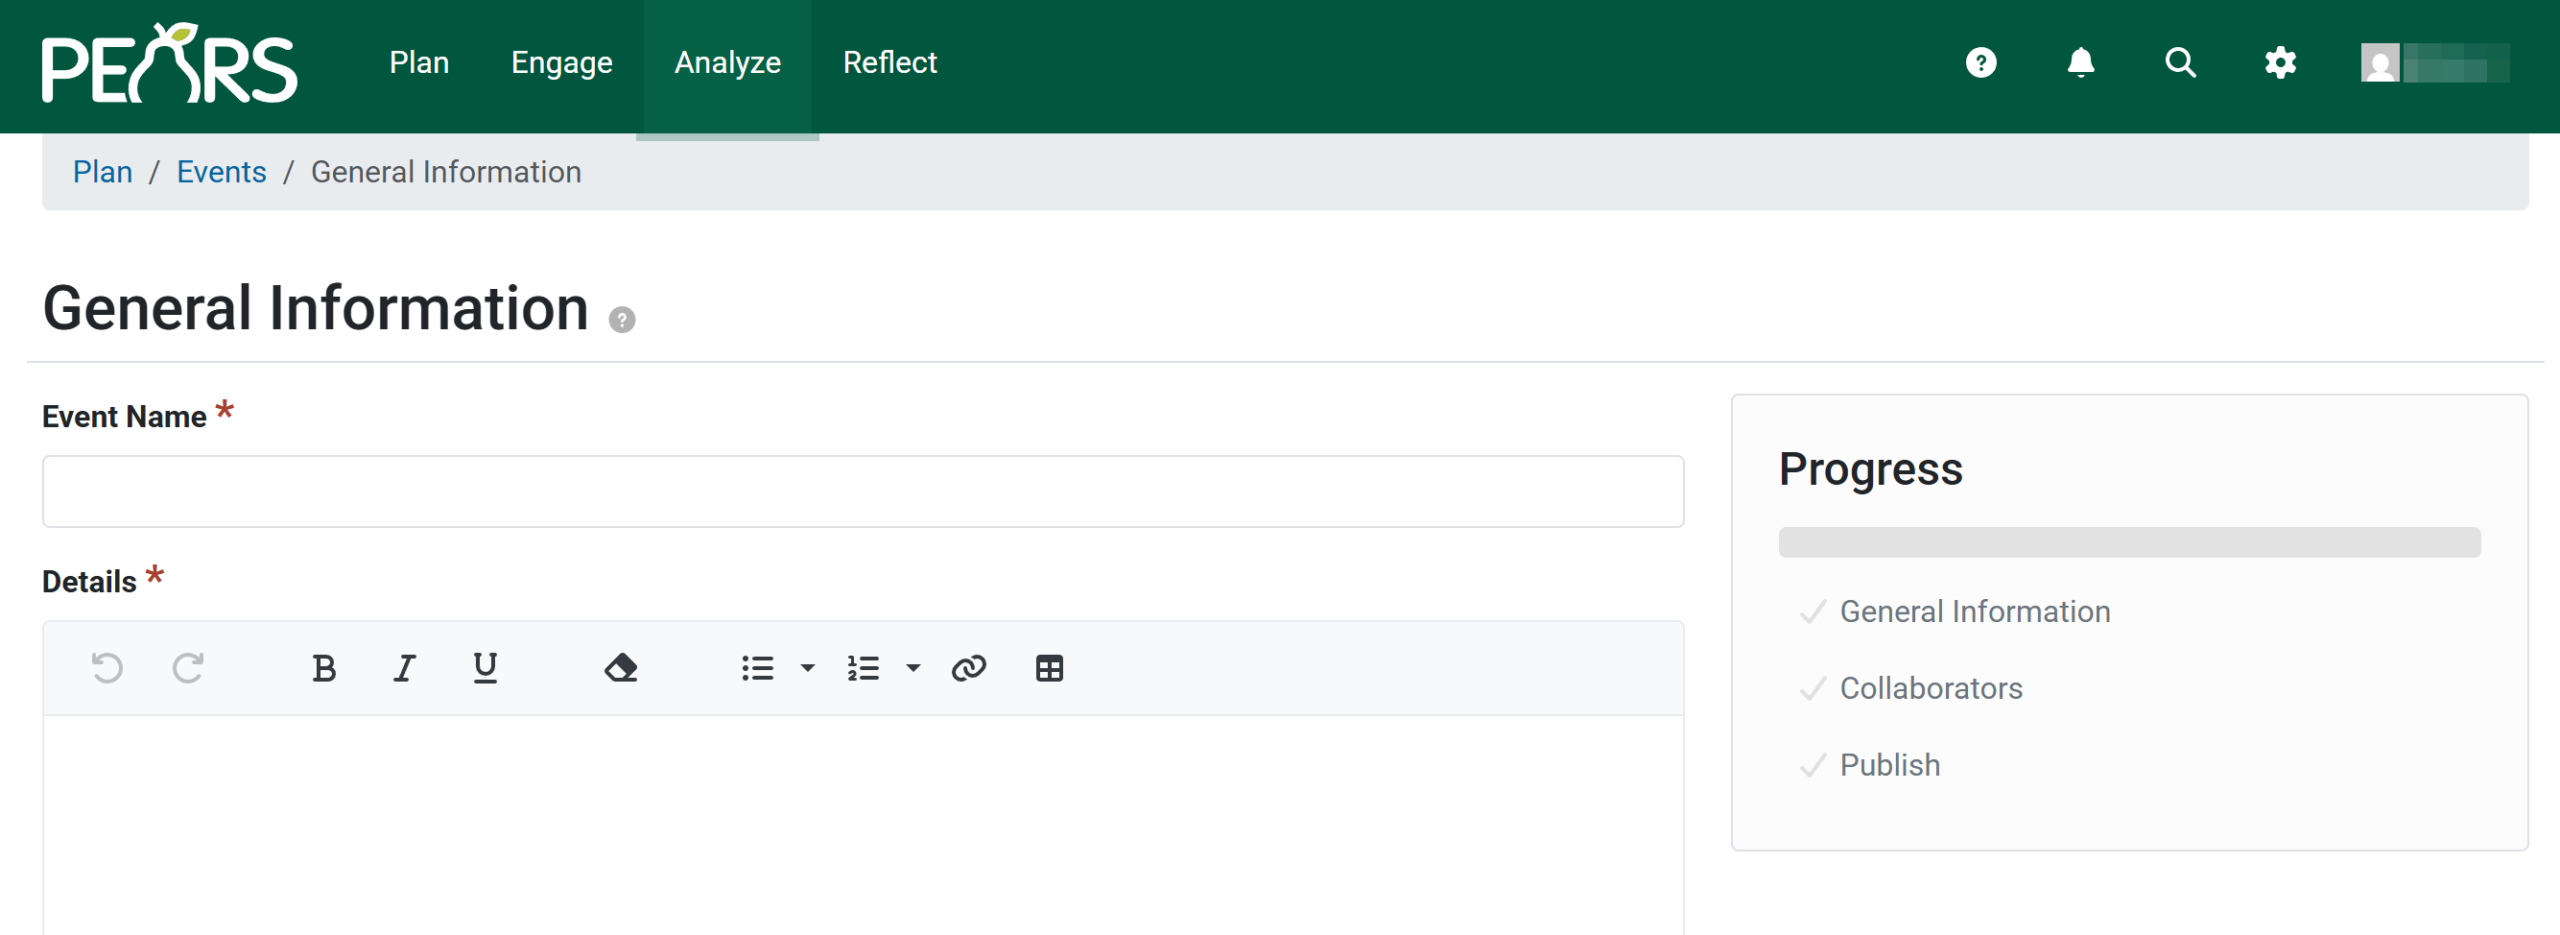Insert a table in Details editor
Image resolution: width=2560 pixels, height=935 pixels.
(1049, 668)
